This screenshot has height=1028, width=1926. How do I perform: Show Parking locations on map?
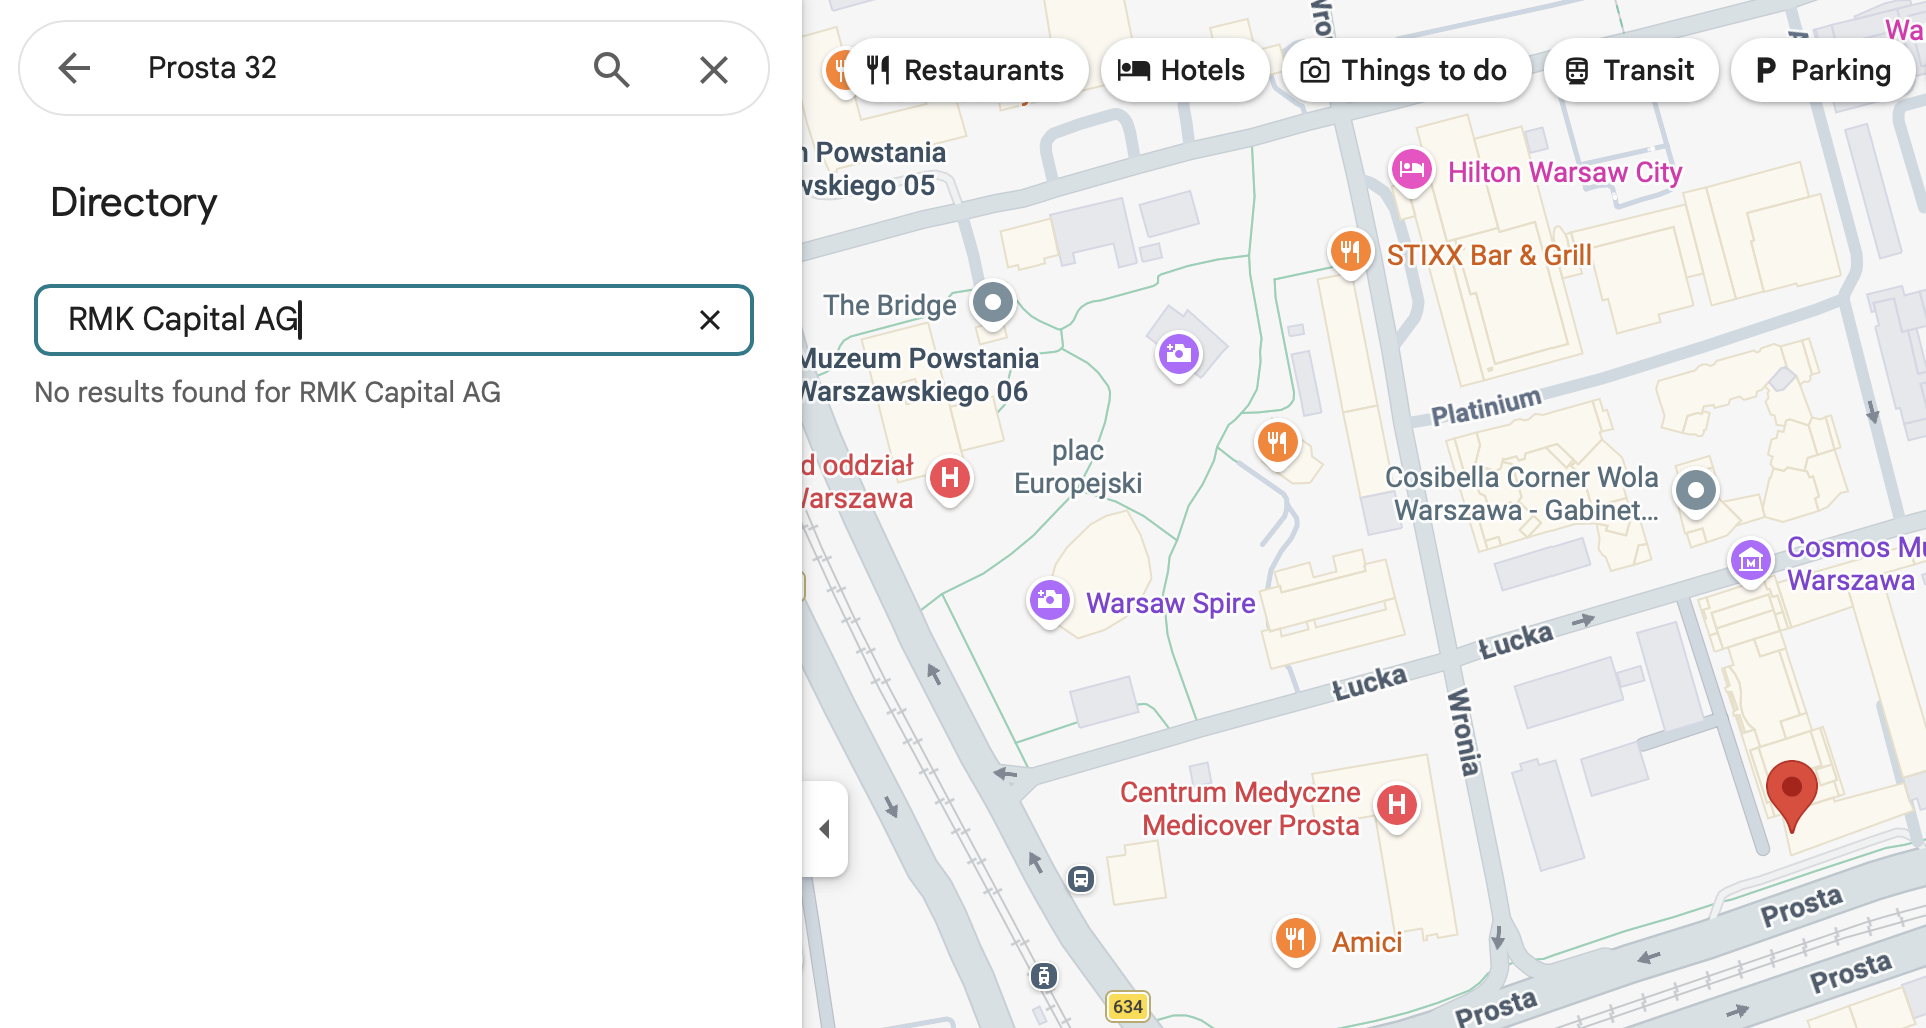[1823, 70]
